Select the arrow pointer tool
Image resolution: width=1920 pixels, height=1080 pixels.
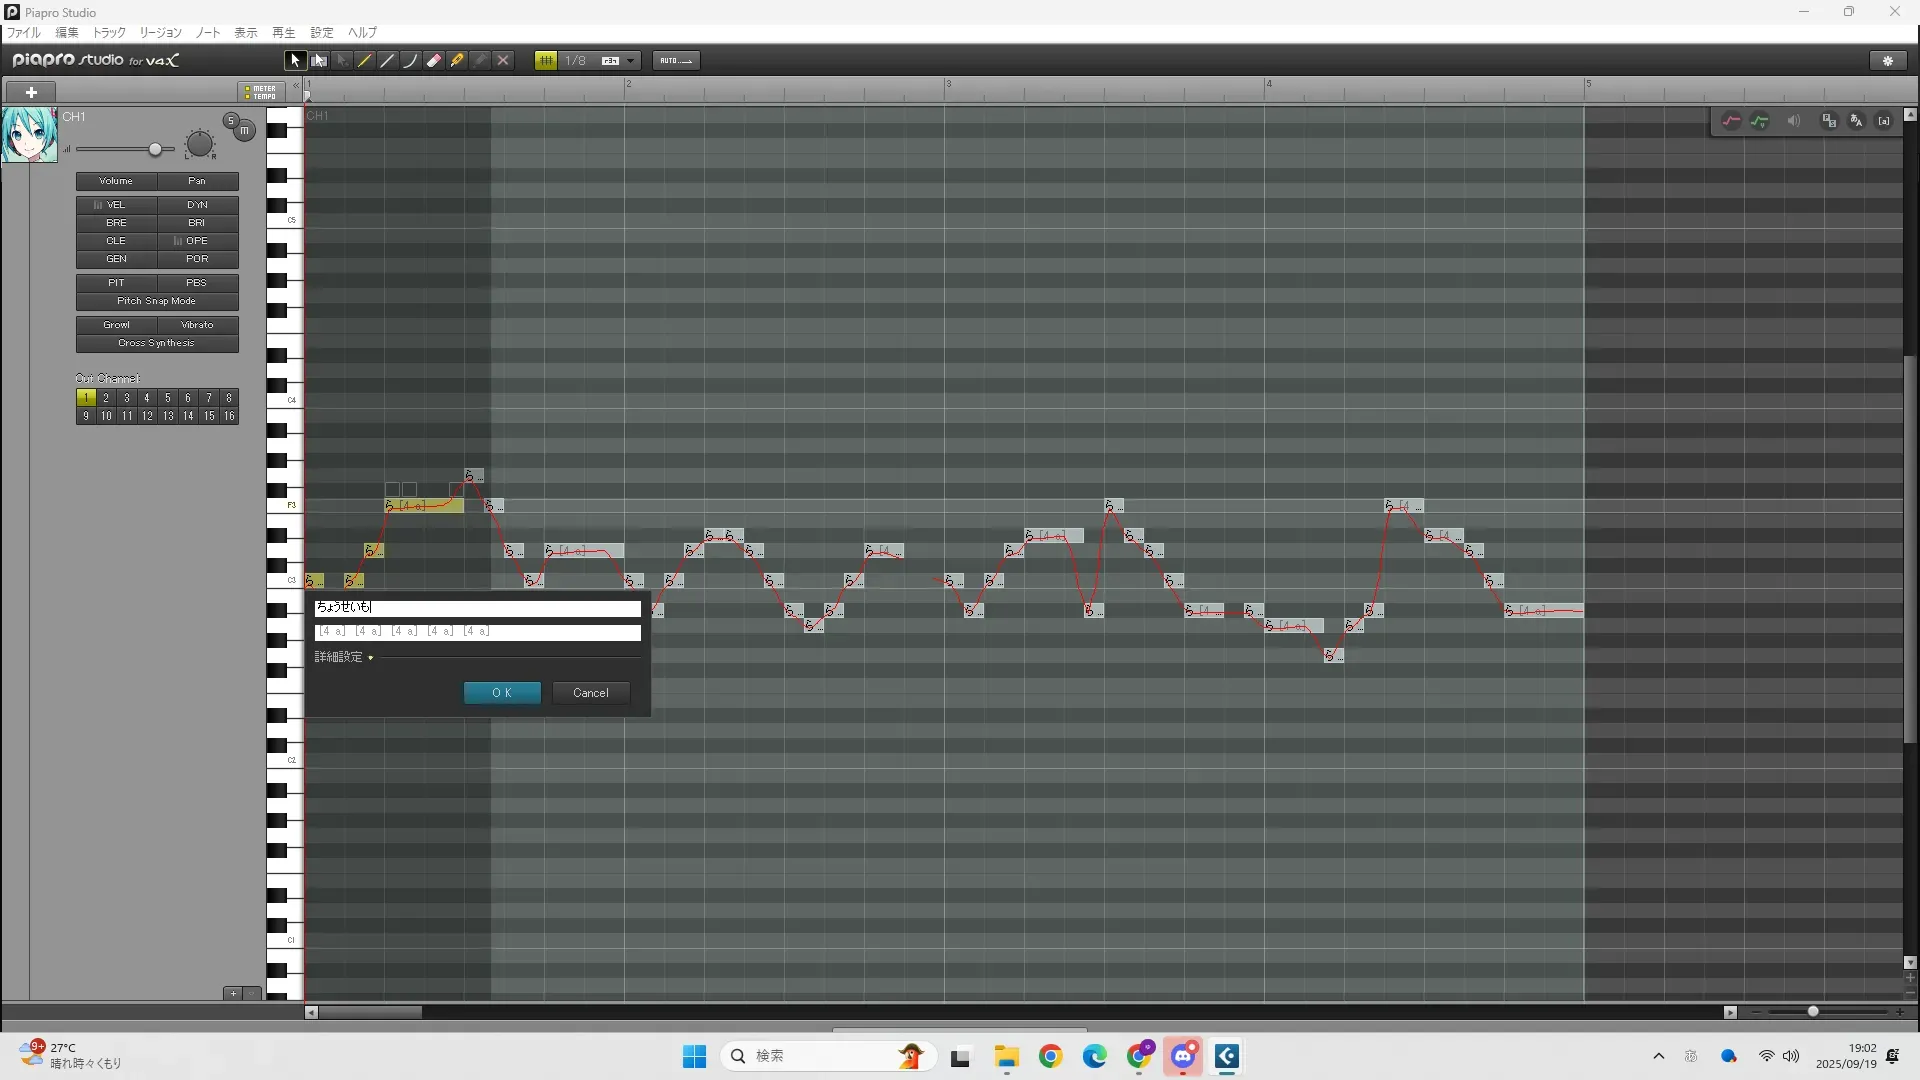[x=295, y=61]
